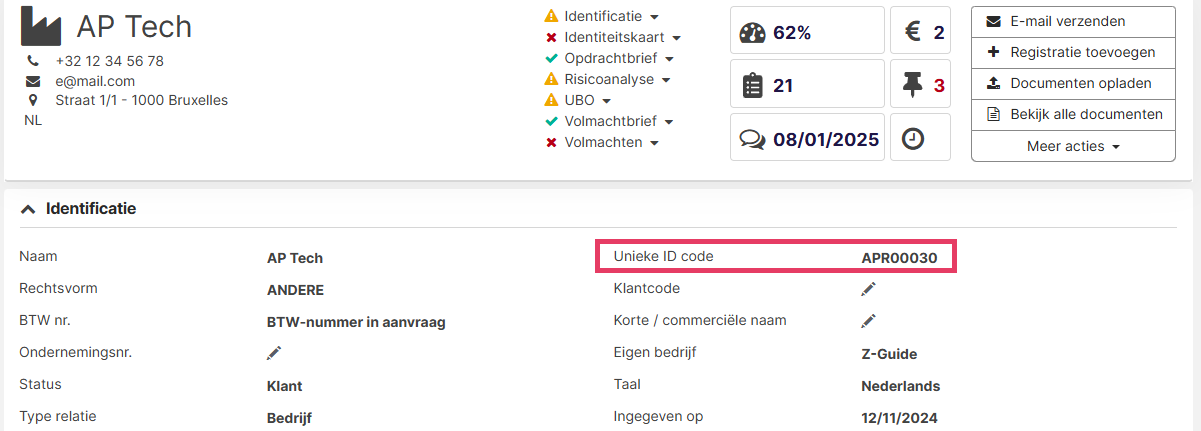Click Registratie toevoegen button
This screenshot has height=431, width=1201.
[1073, 52]
